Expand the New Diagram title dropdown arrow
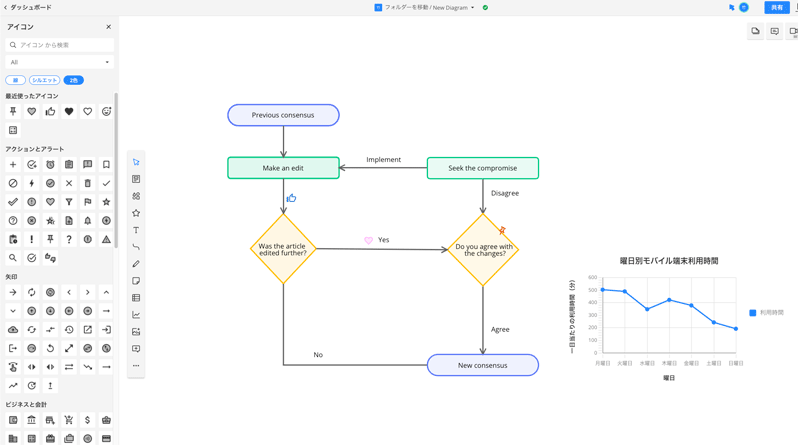798x445 pixels. (x=473, y=8)
